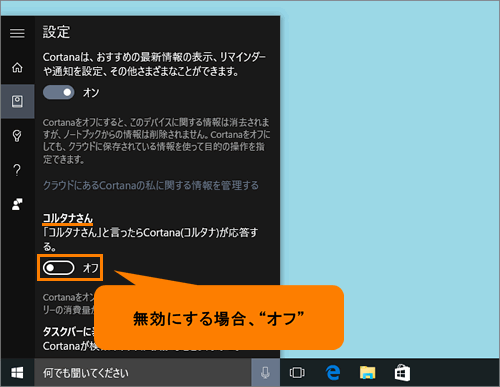Select the Notebook icon in sidebar
Image resolution: width=500 pixels, height=387 pixels.
[17, 101]
